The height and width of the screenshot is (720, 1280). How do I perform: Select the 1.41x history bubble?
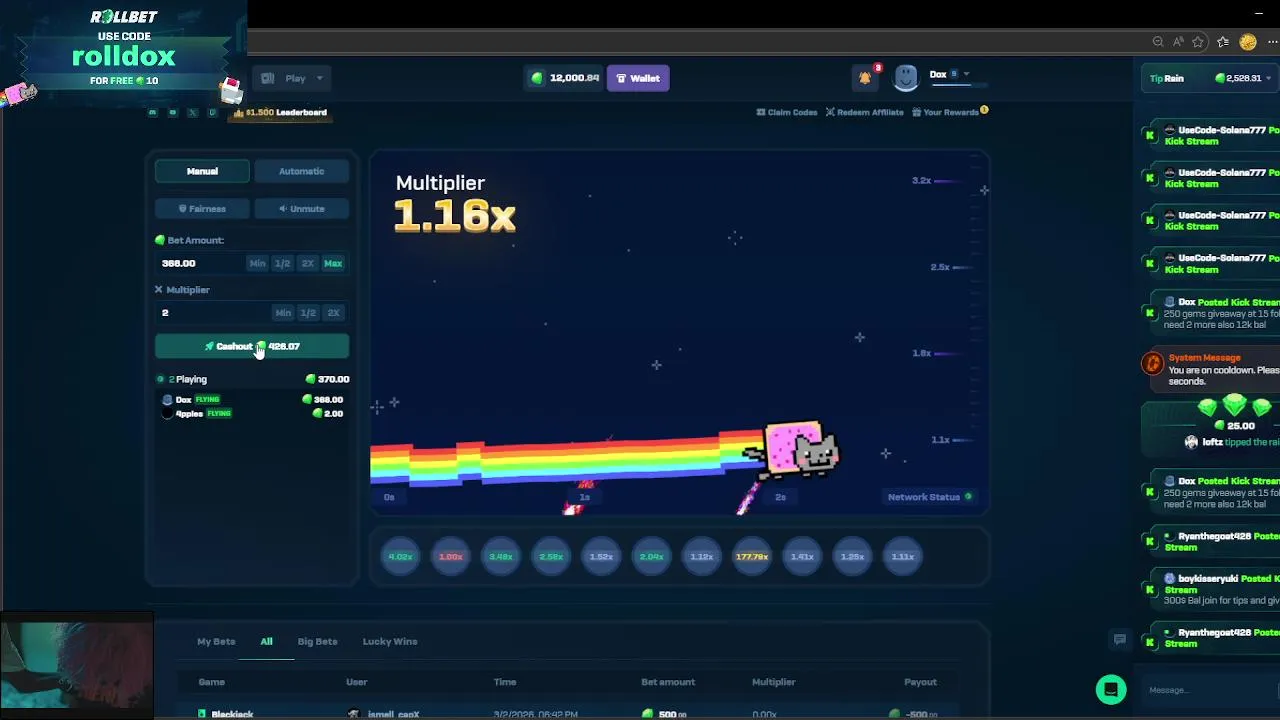pyautogui.click(x=802, y=556)
